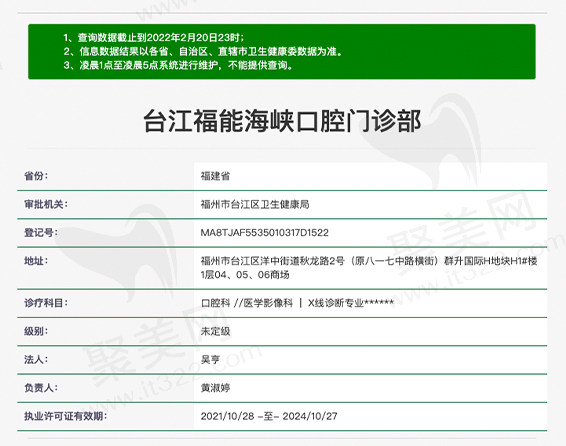This screenshot has width=566, height=446.
Task: Select the value 福州市台江区卫生健康局
Action: click(x=255, y=204)
